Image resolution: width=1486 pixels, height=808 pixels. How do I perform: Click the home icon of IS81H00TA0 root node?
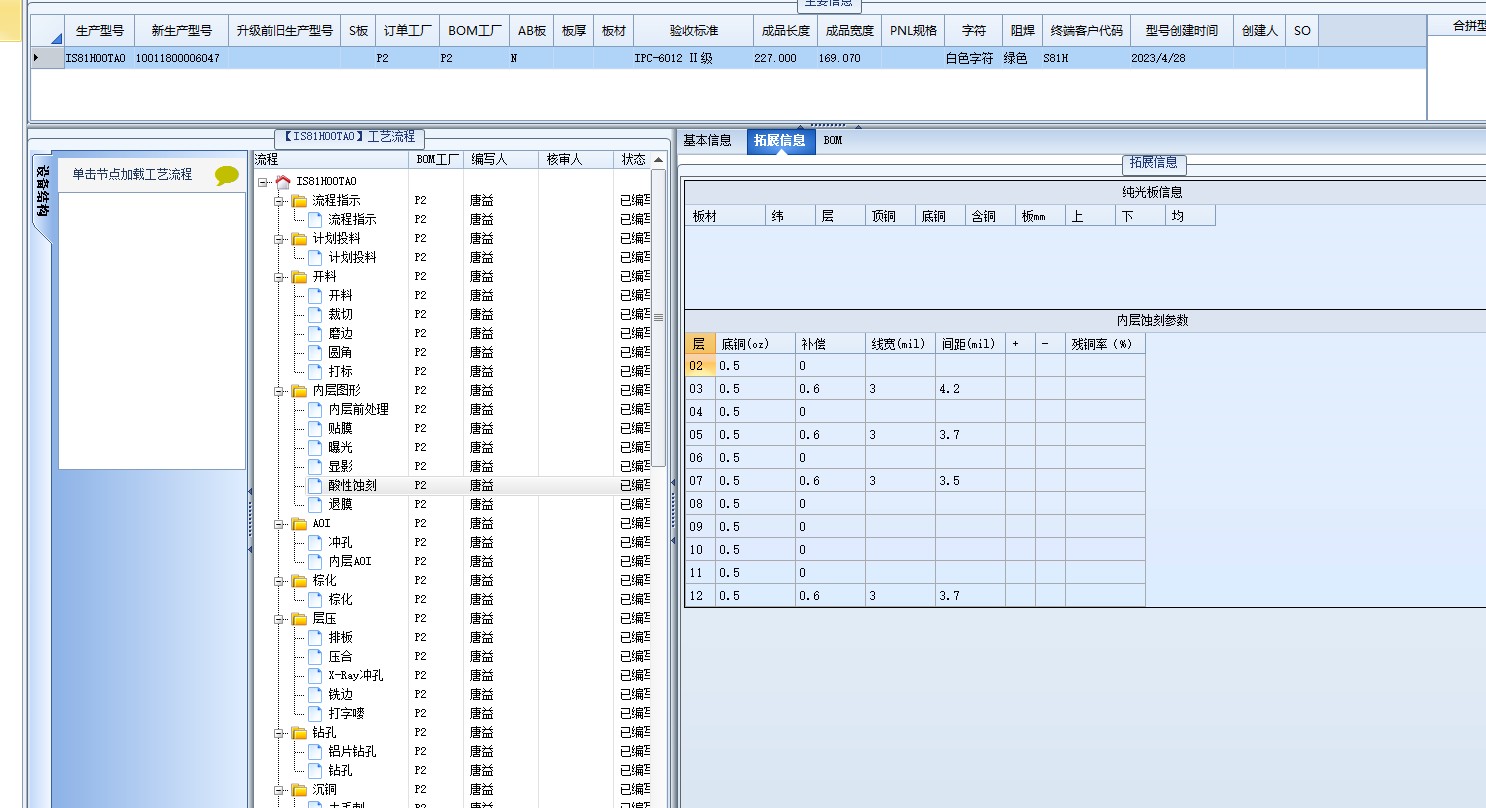[x=283, y=181]
